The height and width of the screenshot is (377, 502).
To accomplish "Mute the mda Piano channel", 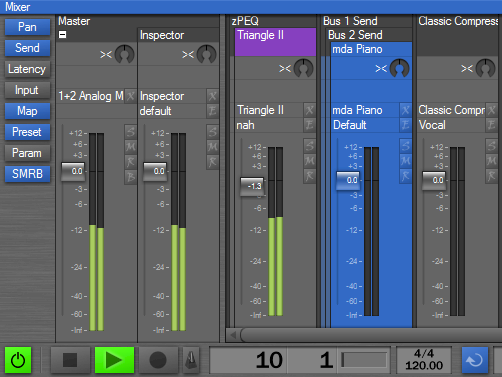I will (x=405, y=161).
